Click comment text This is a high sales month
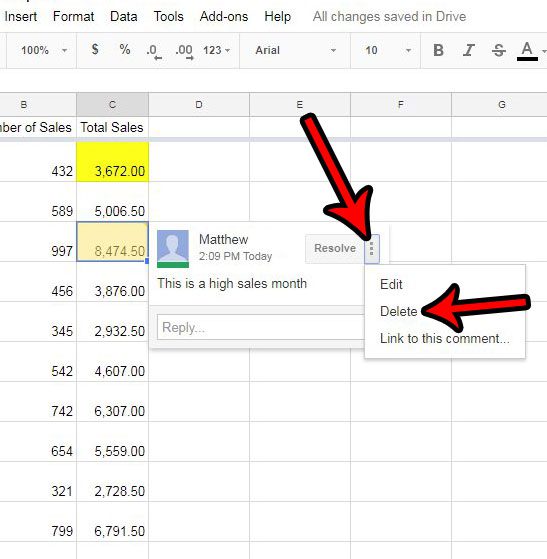 tap(232, 284)
